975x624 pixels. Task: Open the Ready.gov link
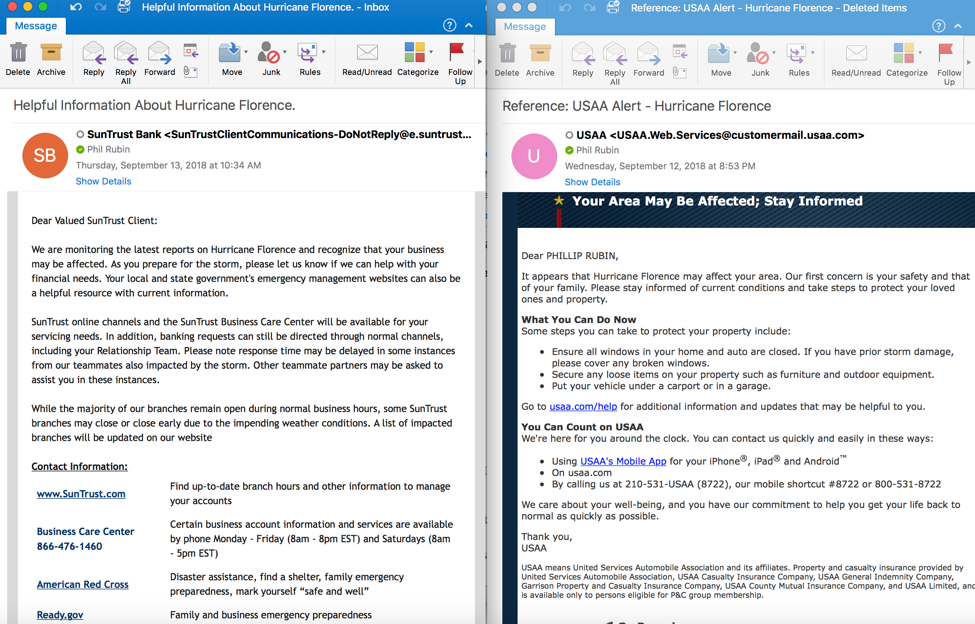click(60, 615)
